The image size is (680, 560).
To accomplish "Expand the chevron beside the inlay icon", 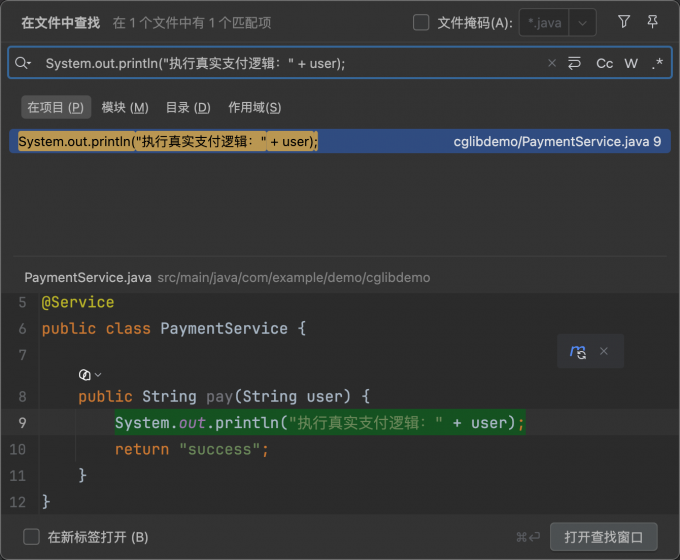I will click(x=98, y=375).
